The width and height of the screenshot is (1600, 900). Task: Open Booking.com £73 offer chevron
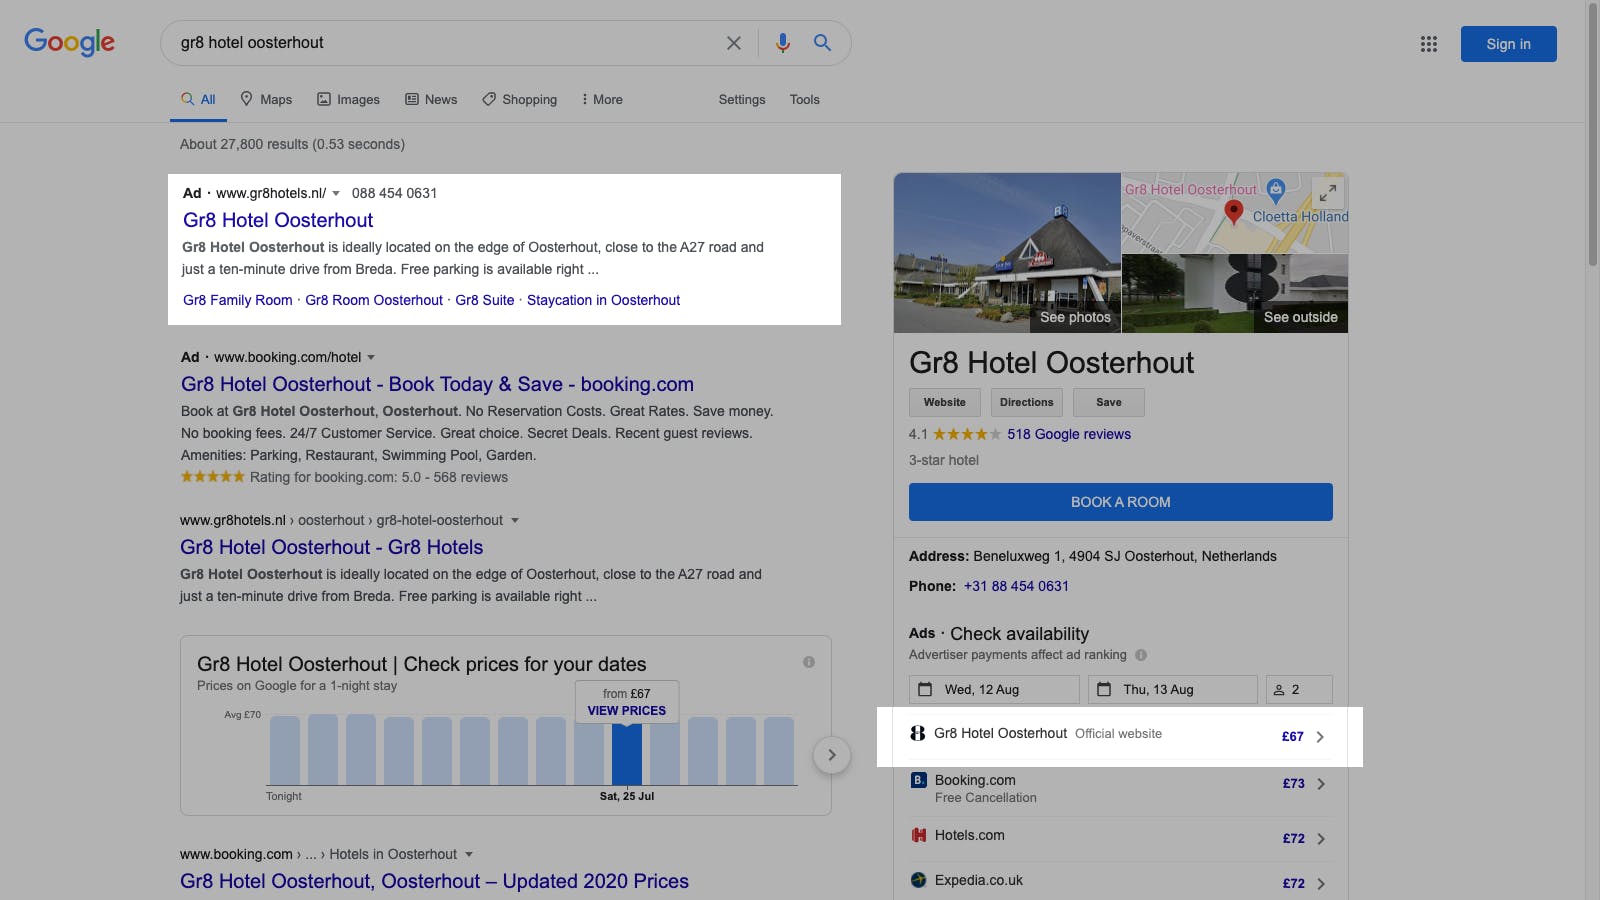click(1321, 784)
